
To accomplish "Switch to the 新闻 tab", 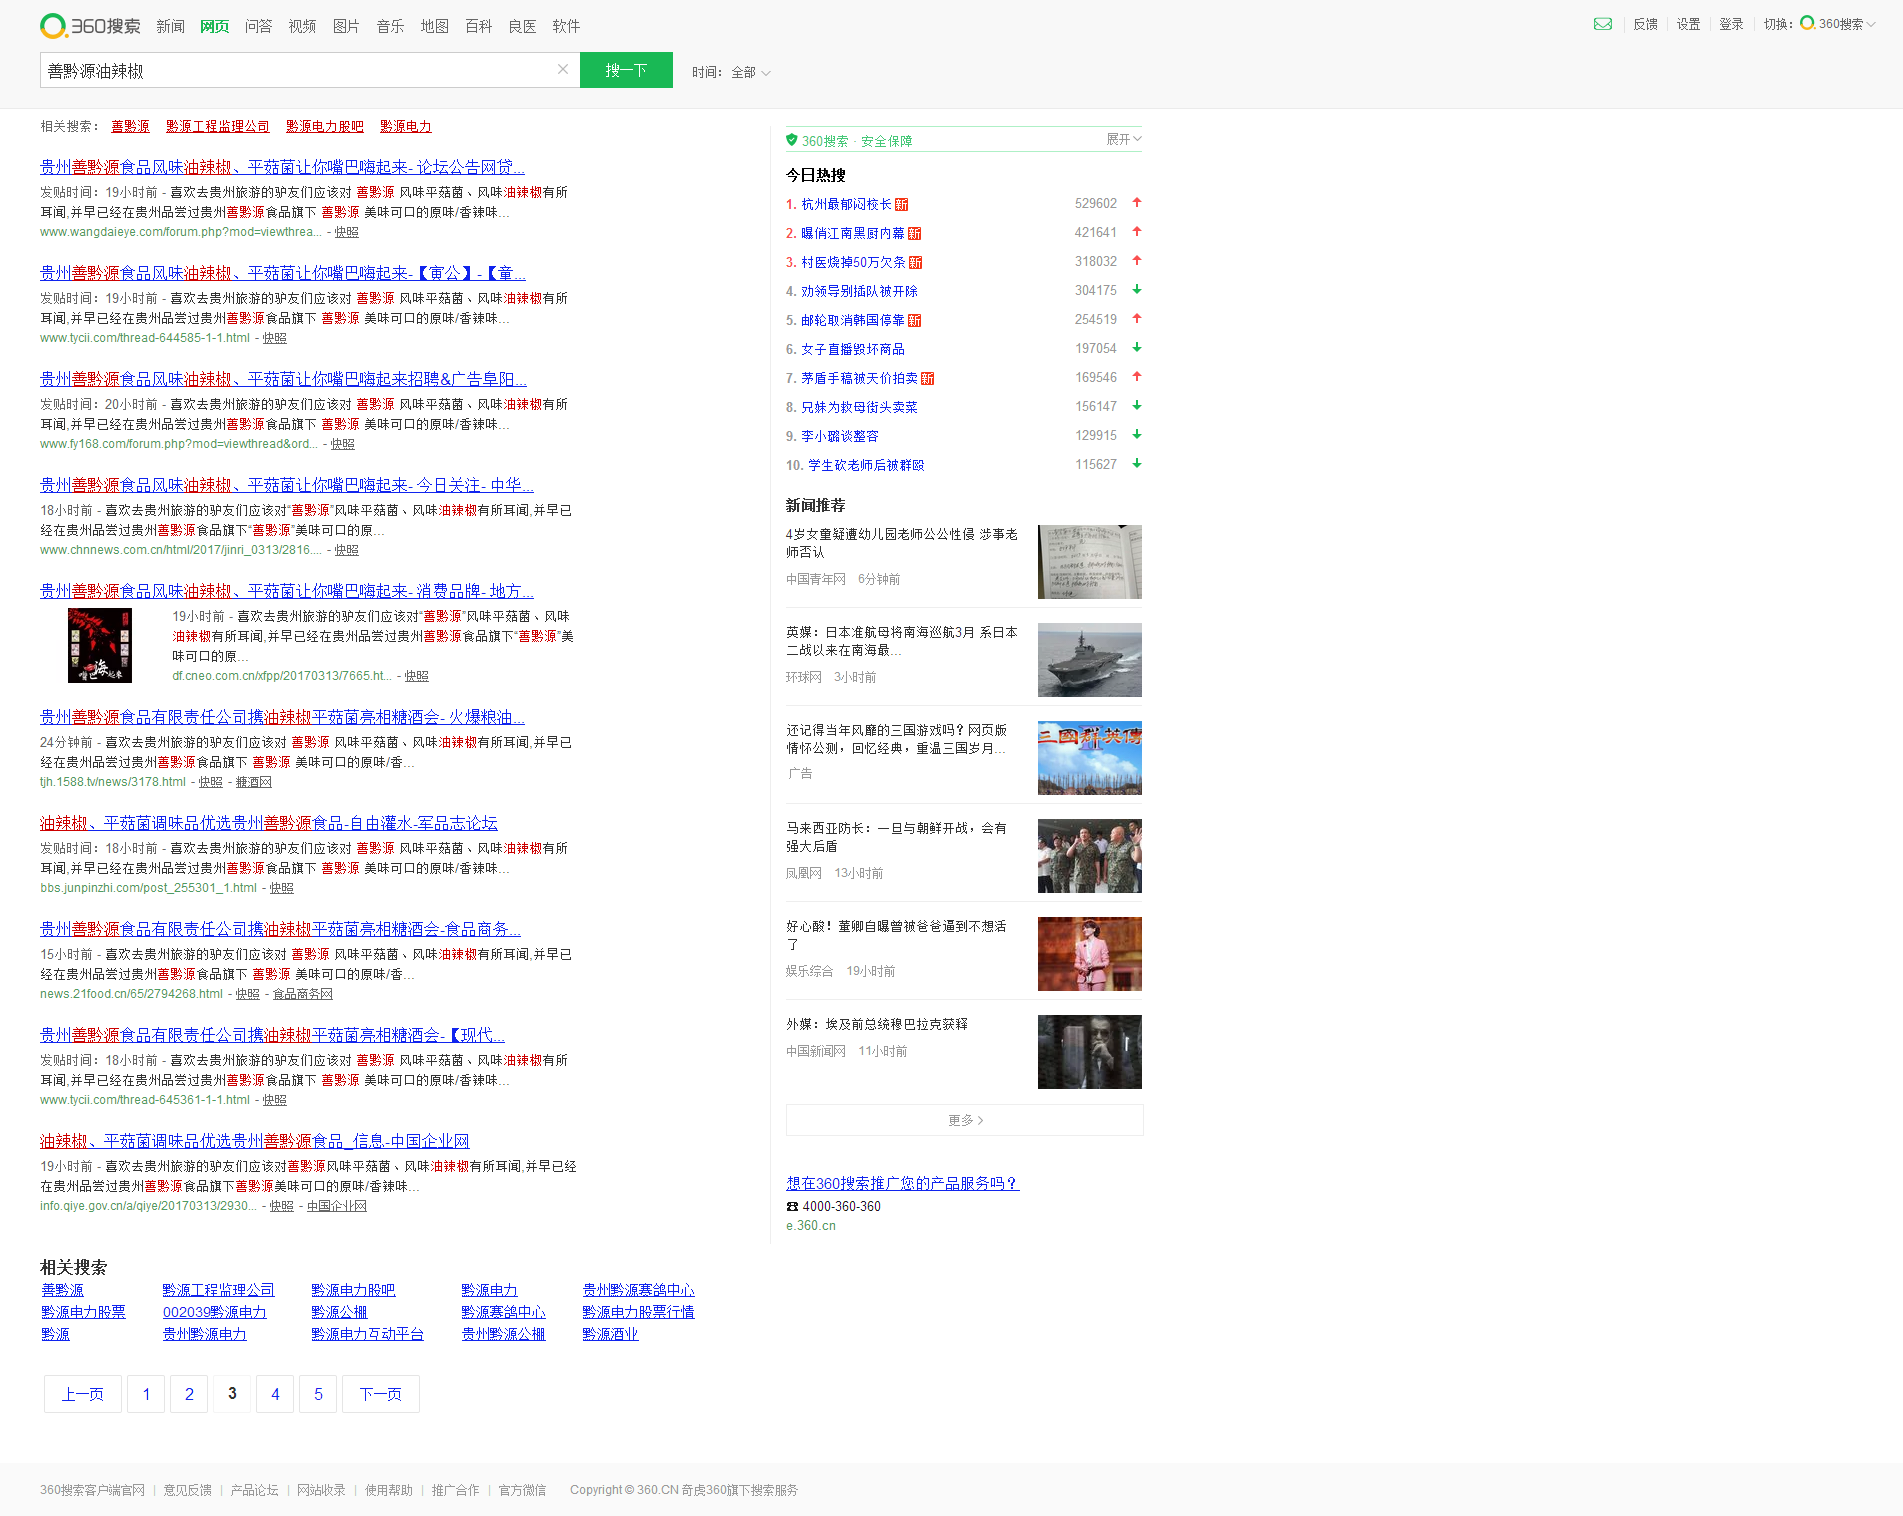I will [170, 26].
